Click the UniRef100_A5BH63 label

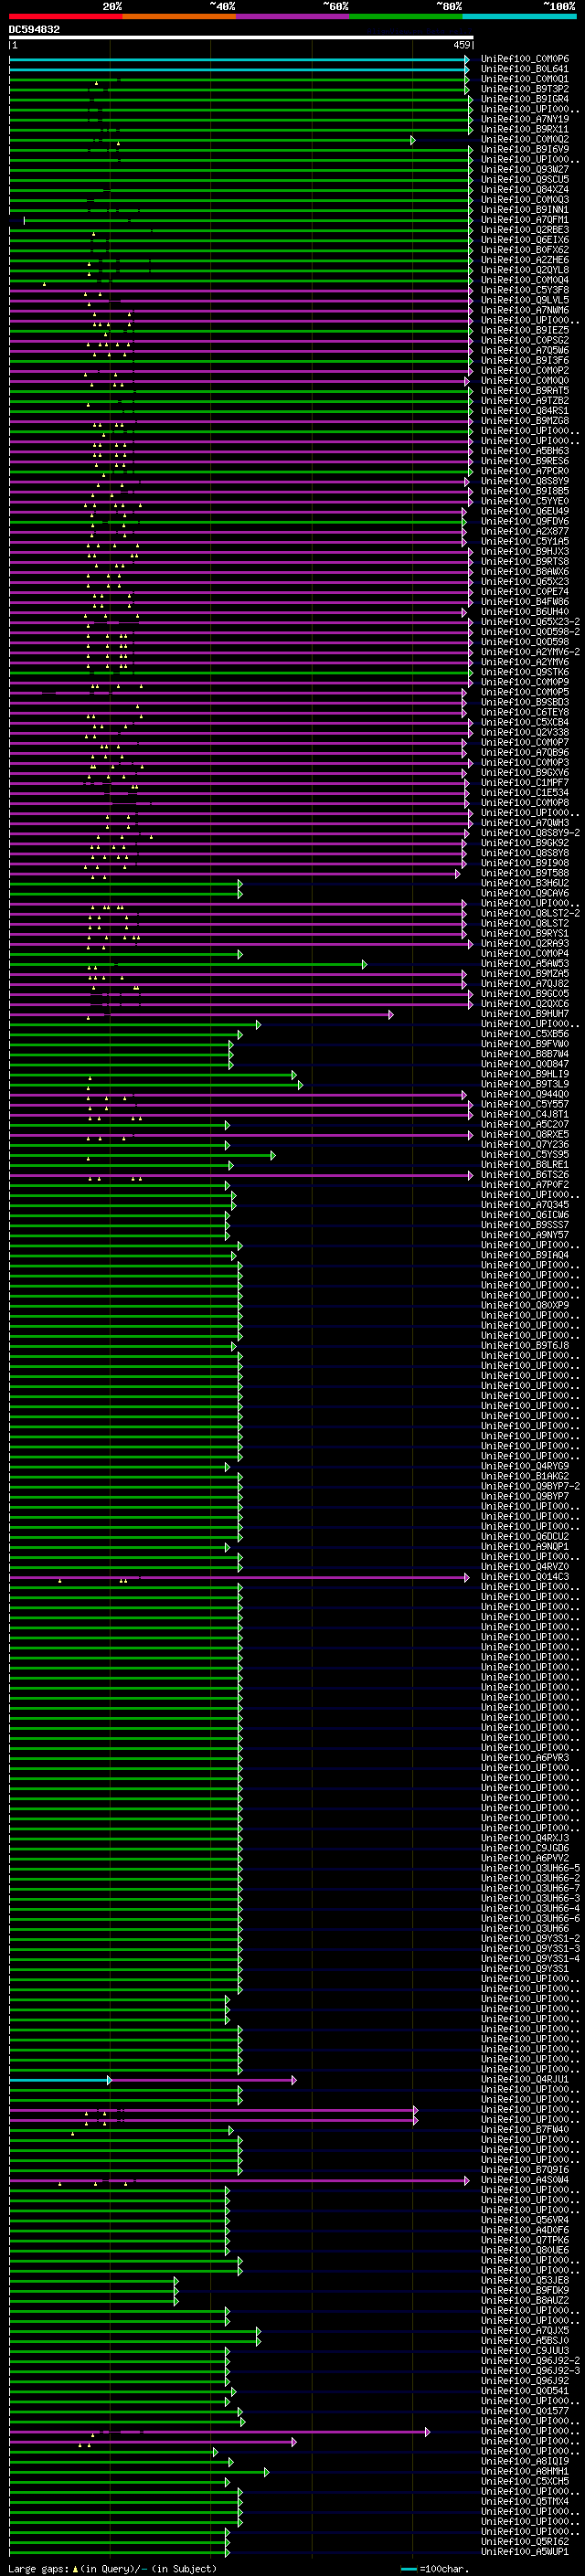[x=525, y=451]
